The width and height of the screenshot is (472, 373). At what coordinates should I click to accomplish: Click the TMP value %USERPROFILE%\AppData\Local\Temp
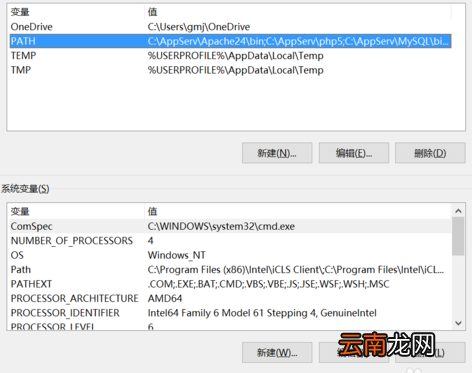[235, 70]
